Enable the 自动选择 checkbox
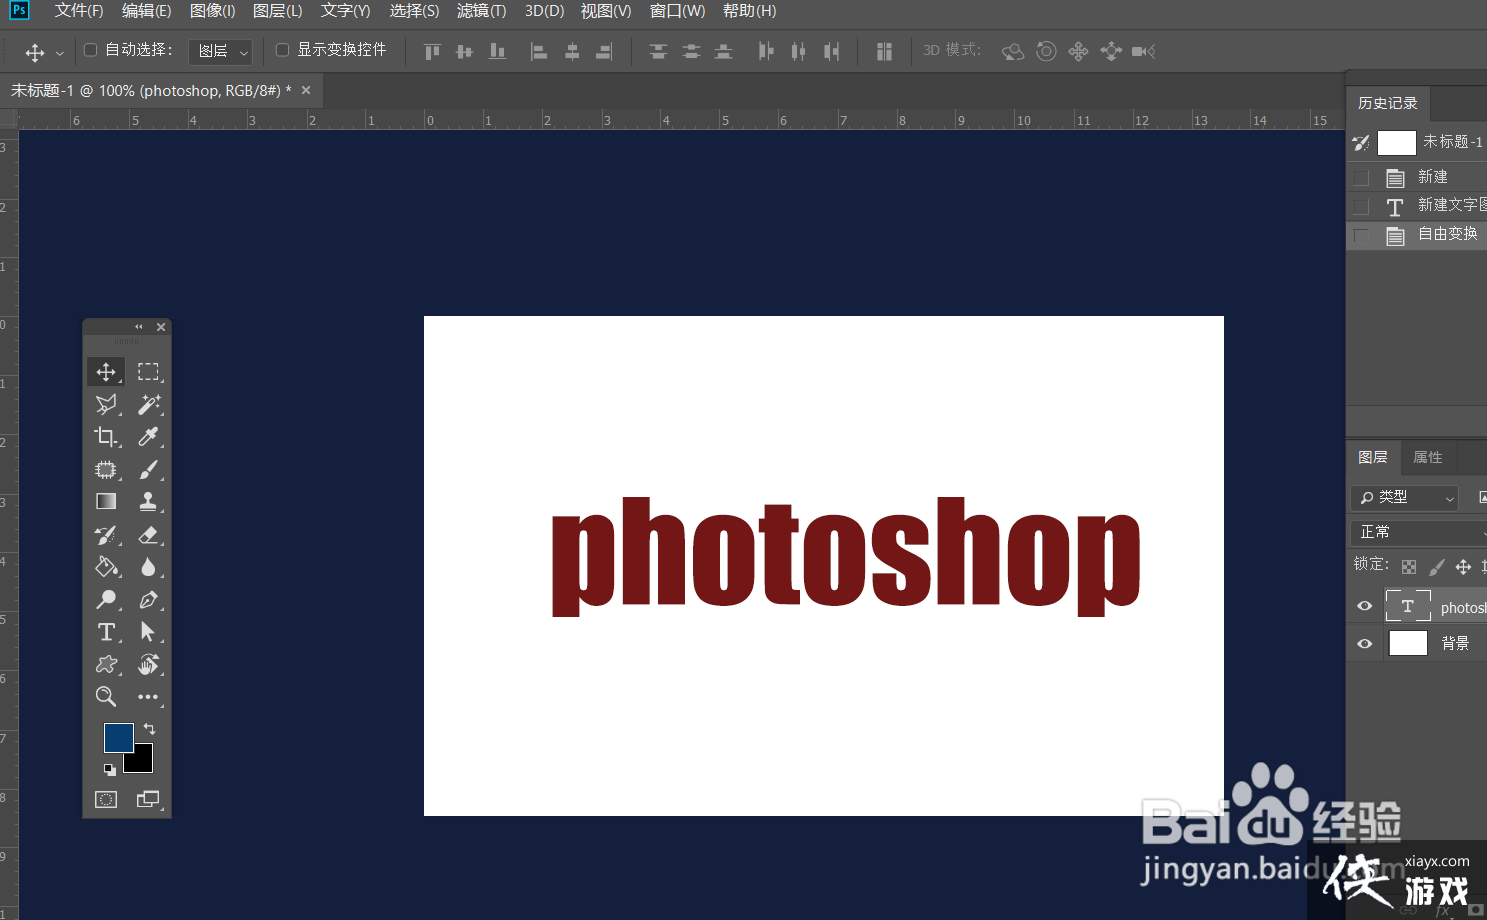Image resolution: width=1487 pixels, height=920 pixels. (x=90, y=50)
